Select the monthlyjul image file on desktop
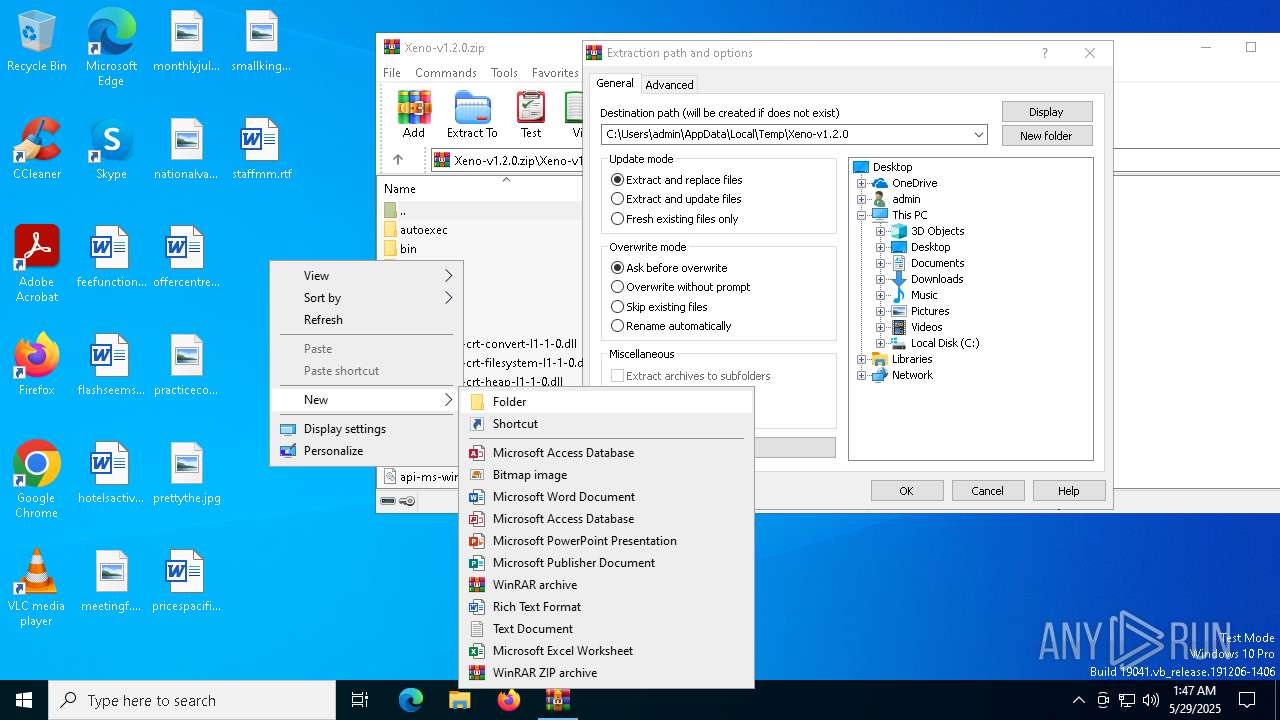This screenshot has height=720, width=1280. 187,42
